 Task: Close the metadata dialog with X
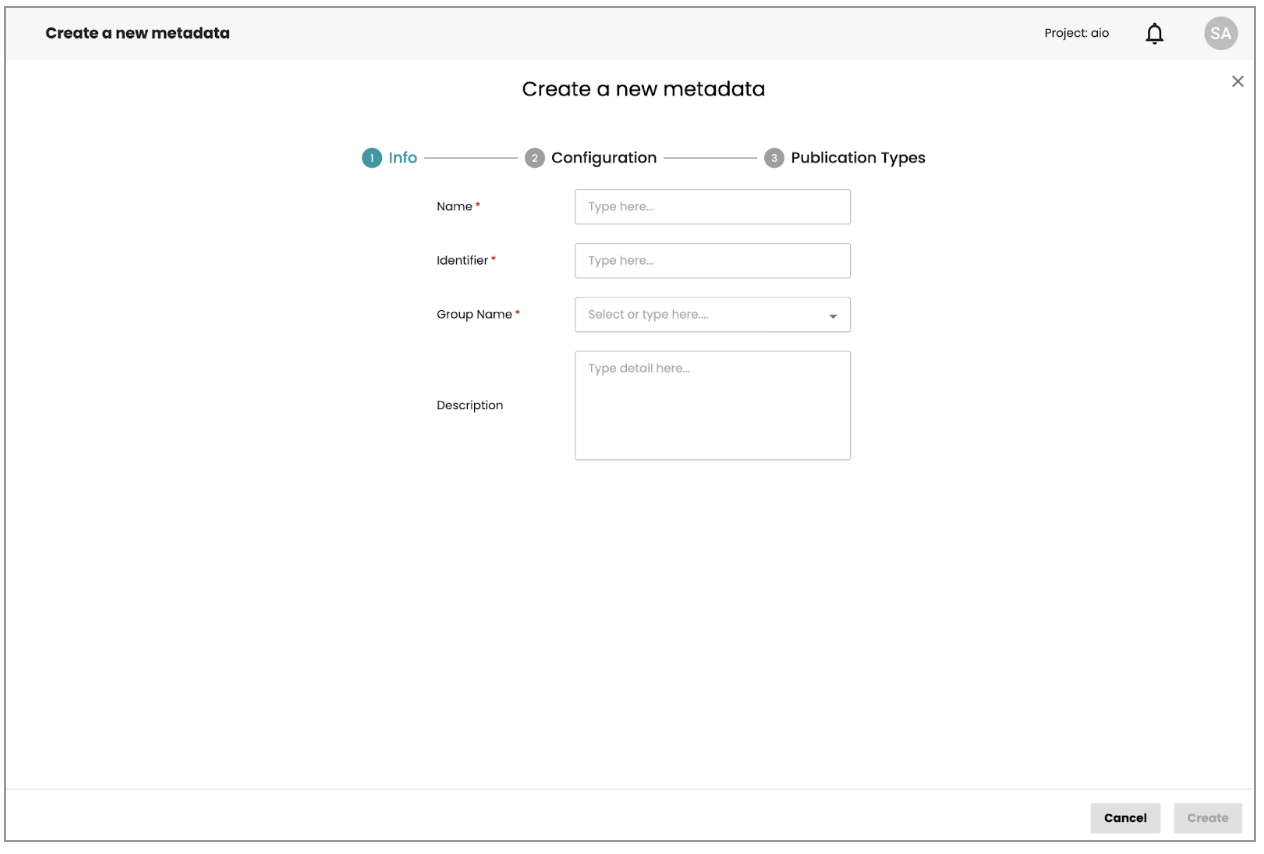pyautogui.click(x=1237, y=81)
